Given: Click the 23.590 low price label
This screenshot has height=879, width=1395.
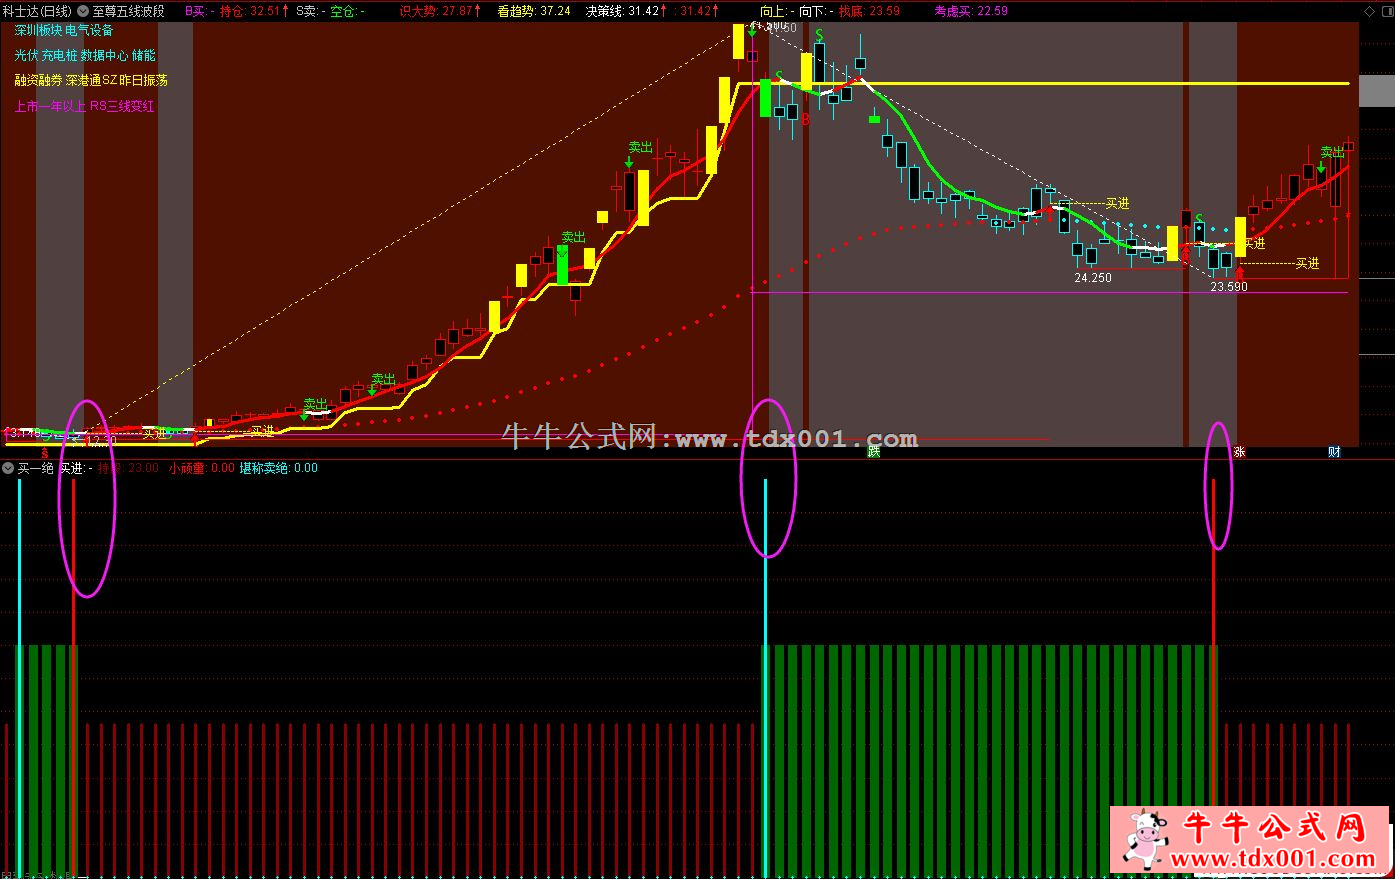Looking at the screenshot, I should 1229,287.
